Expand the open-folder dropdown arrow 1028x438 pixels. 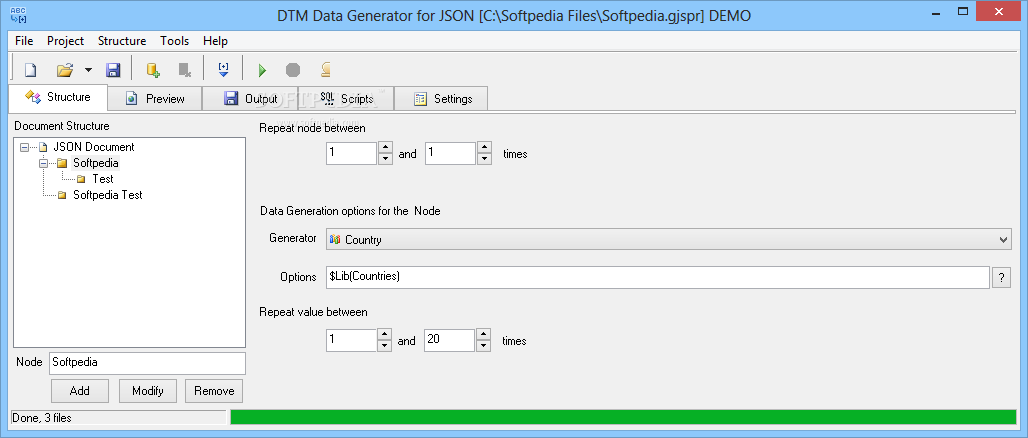click(x=88, y=70)
